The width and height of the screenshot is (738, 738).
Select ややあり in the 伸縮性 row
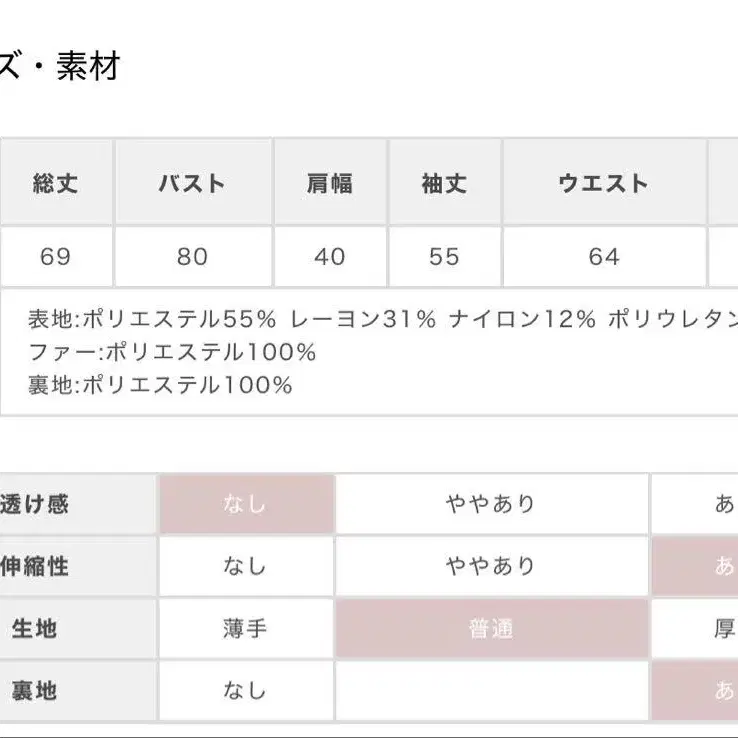tap(491, 566)
